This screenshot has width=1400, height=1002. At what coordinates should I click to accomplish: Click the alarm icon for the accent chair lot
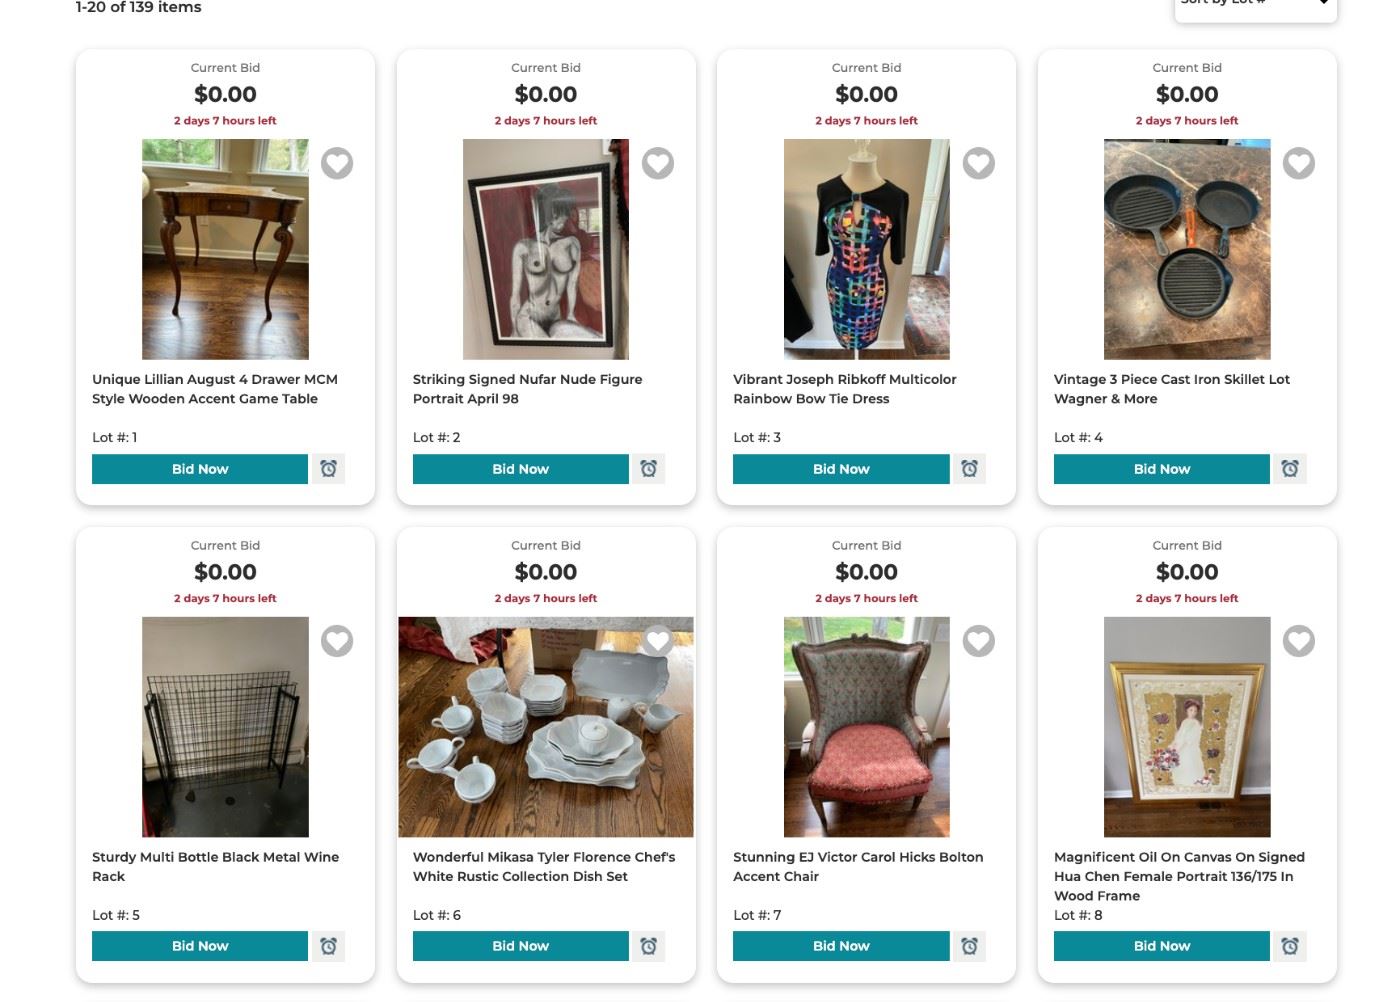969,945
